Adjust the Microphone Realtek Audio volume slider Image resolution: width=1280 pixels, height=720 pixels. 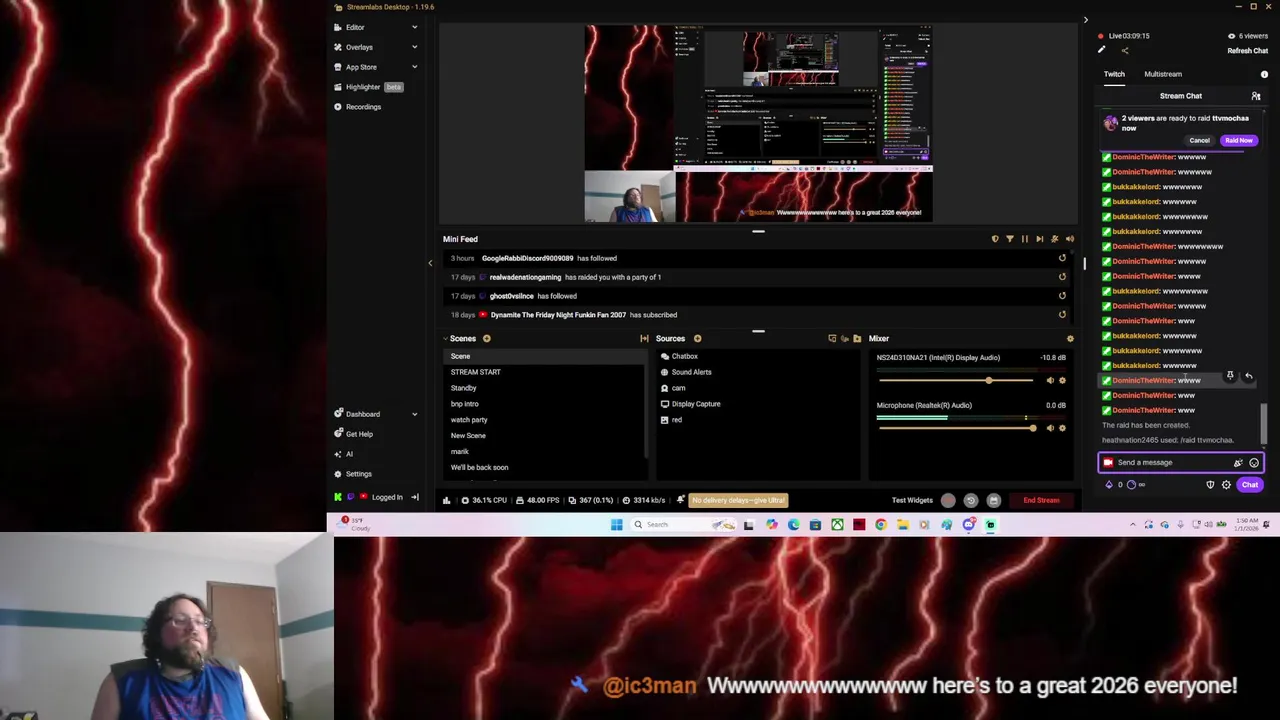click(x=955, y=428)
